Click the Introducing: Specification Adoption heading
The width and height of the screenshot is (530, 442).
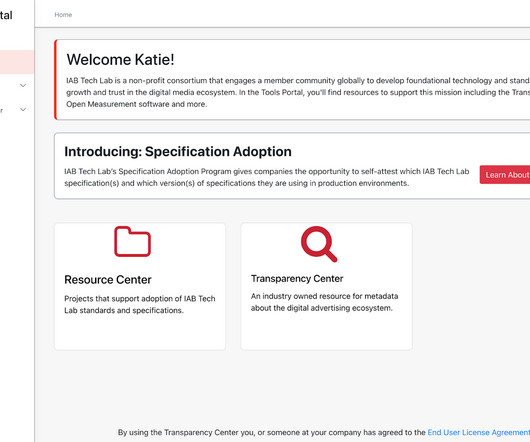[178, 151]
